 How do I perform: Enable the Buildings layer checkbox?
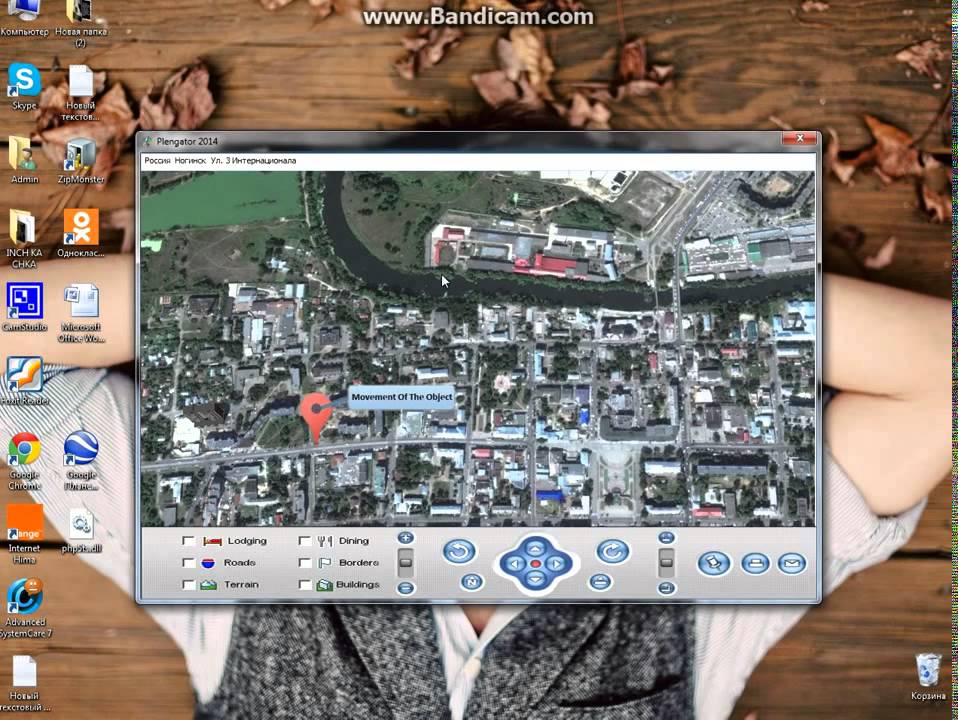click(304, 584)
